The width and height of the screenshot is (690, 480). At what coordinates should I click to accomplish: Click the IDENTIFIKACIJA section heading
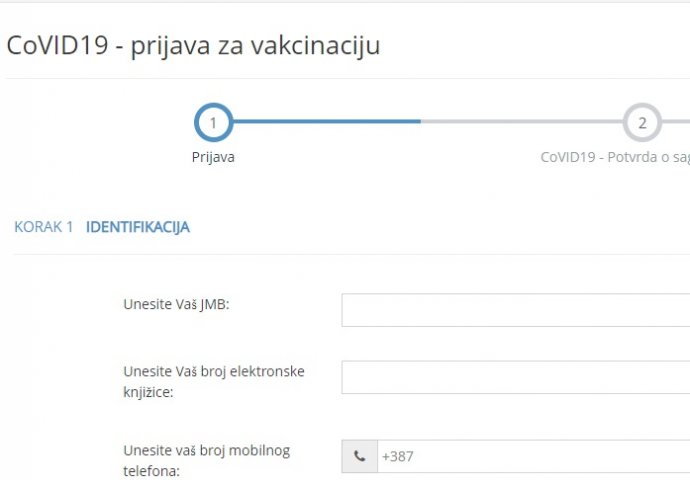pos(138,227)
